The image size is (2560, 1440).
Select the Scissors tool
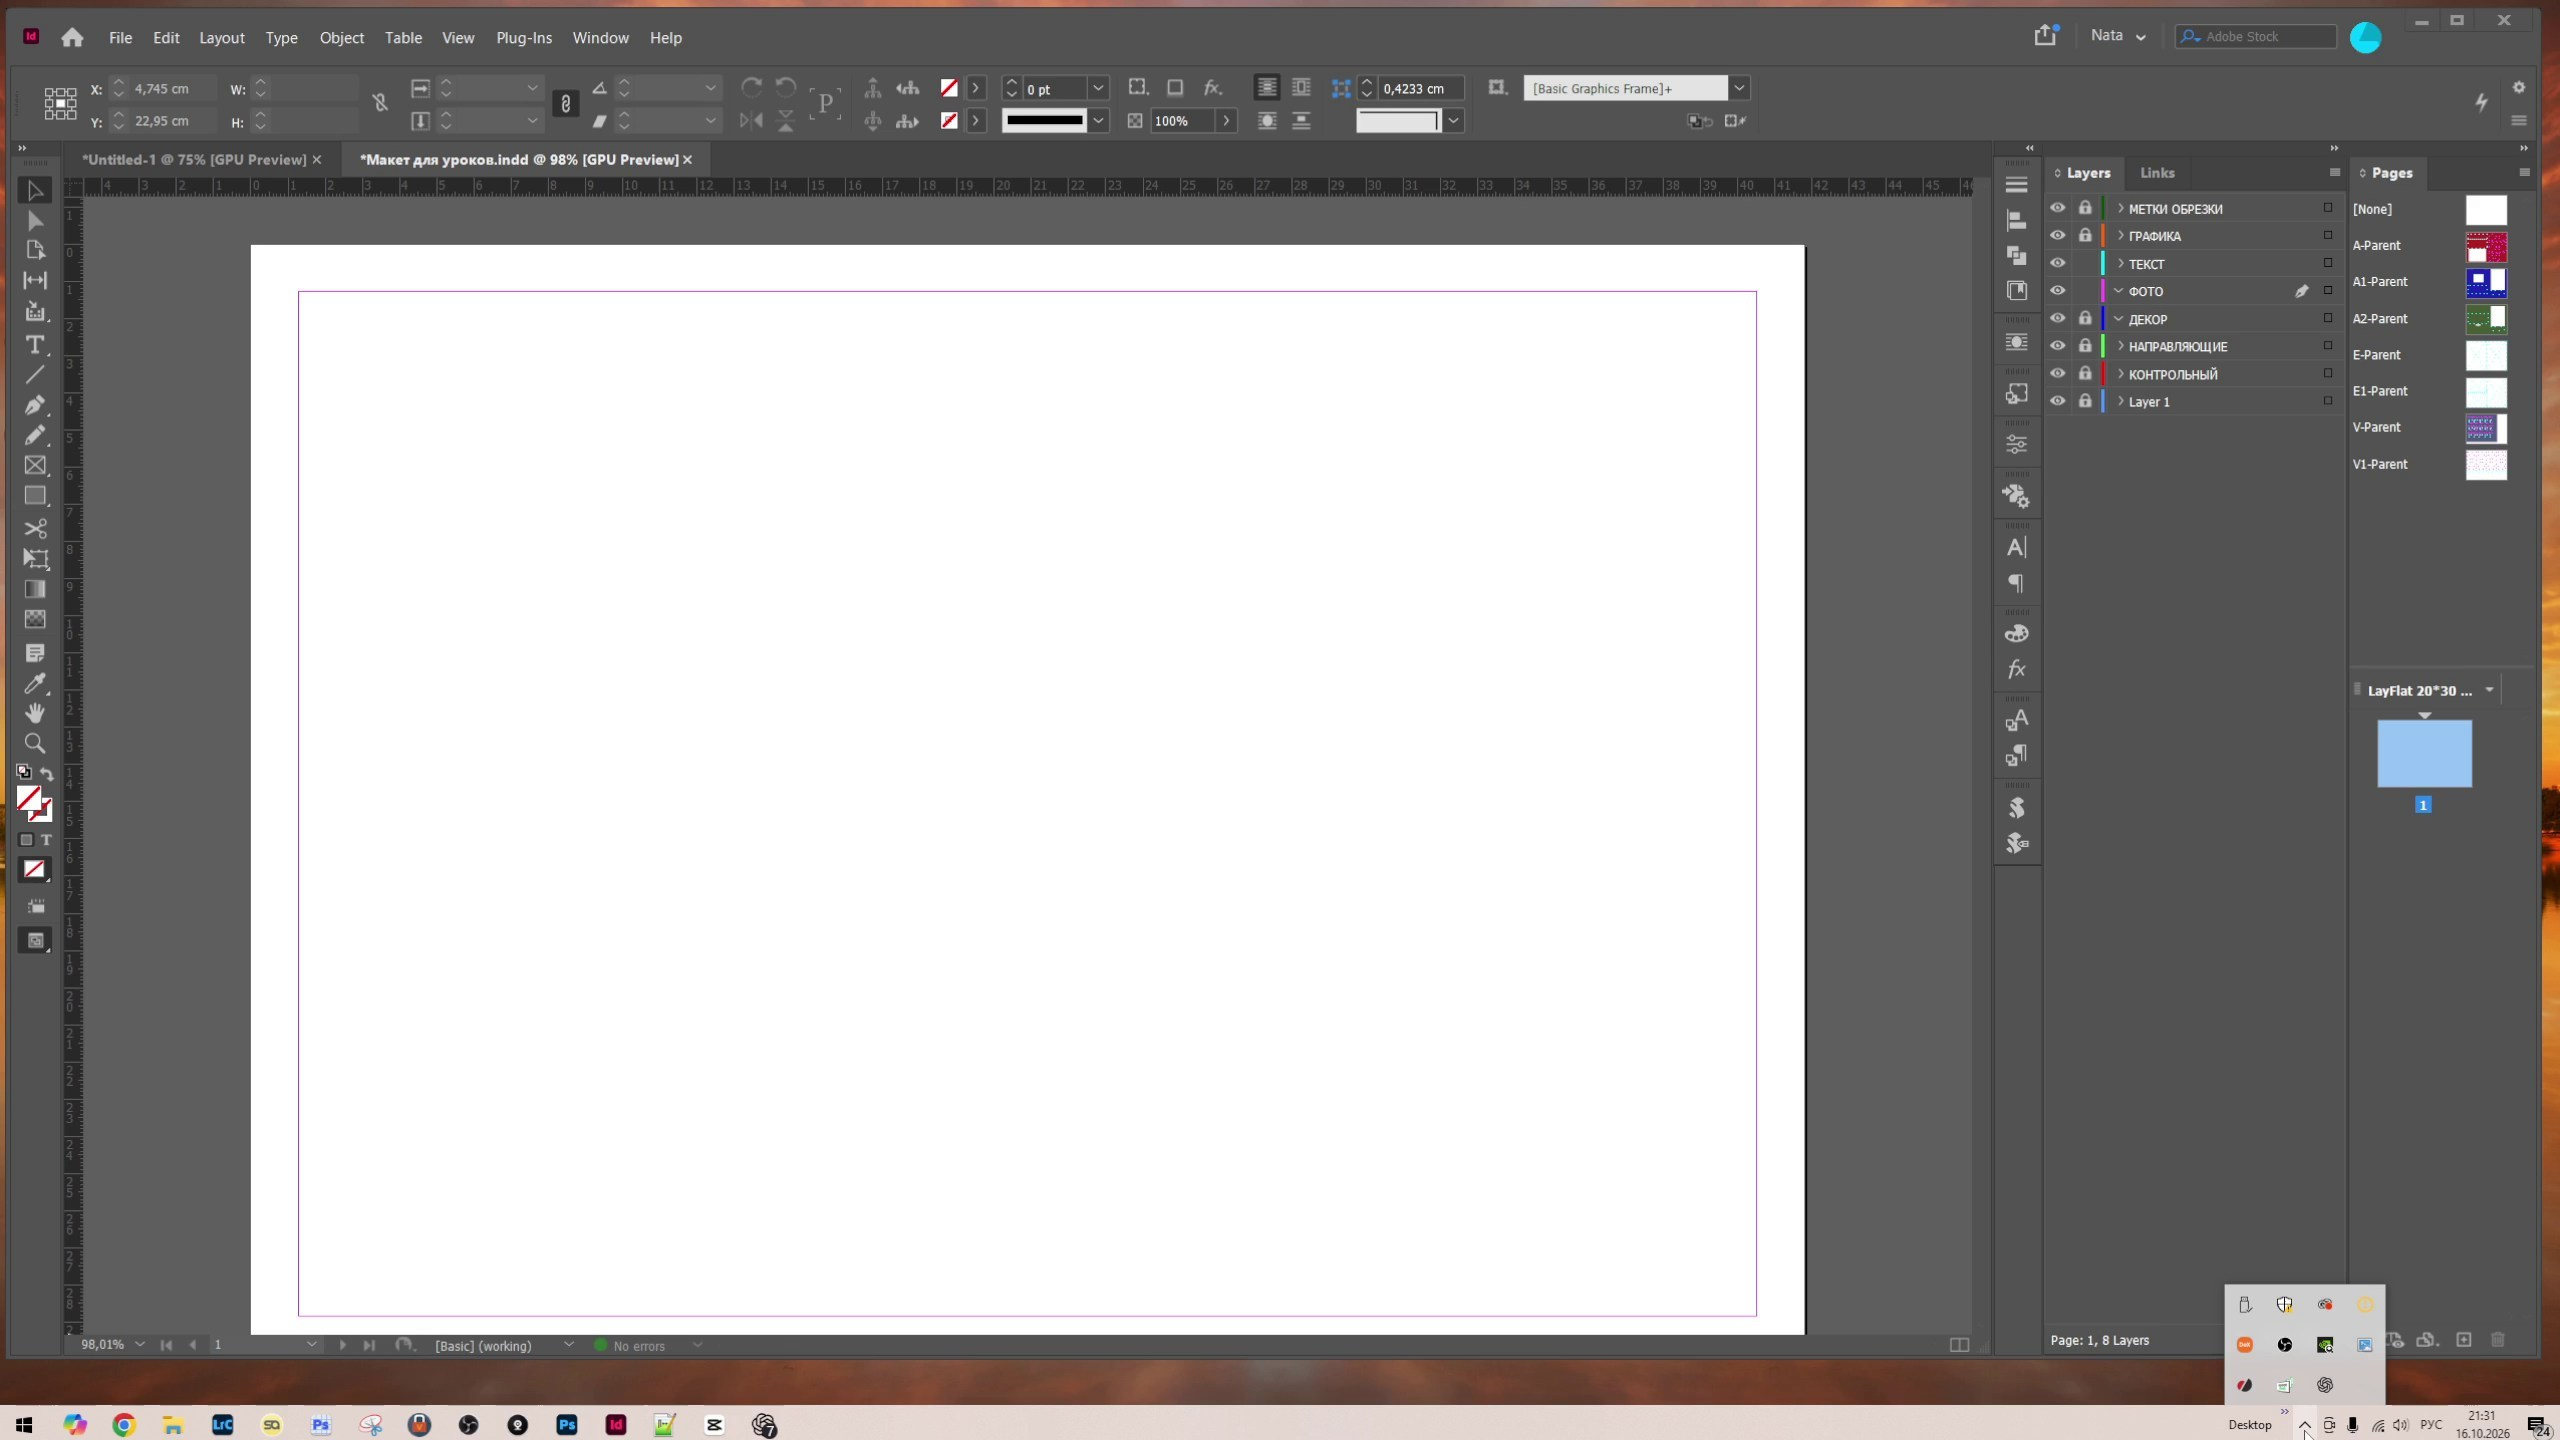tap(35, 528)
